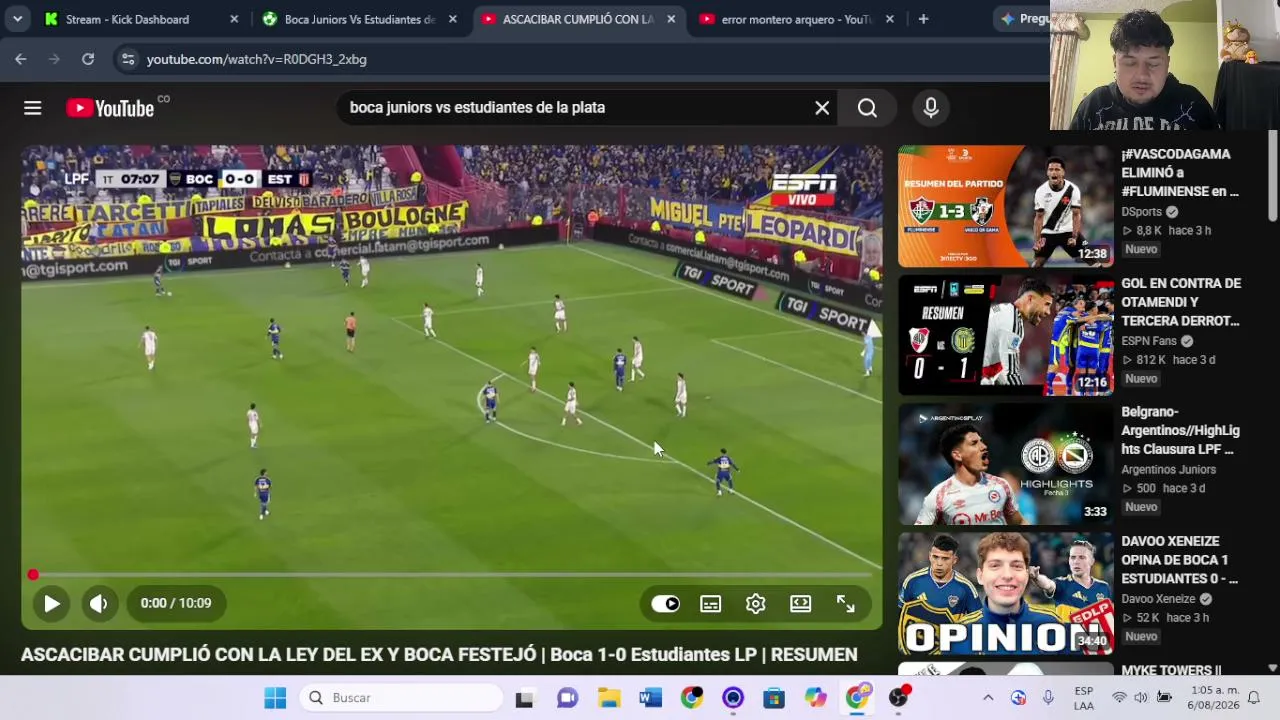
Task: Turn on subtitles in the player
Action: click(711, 603)
